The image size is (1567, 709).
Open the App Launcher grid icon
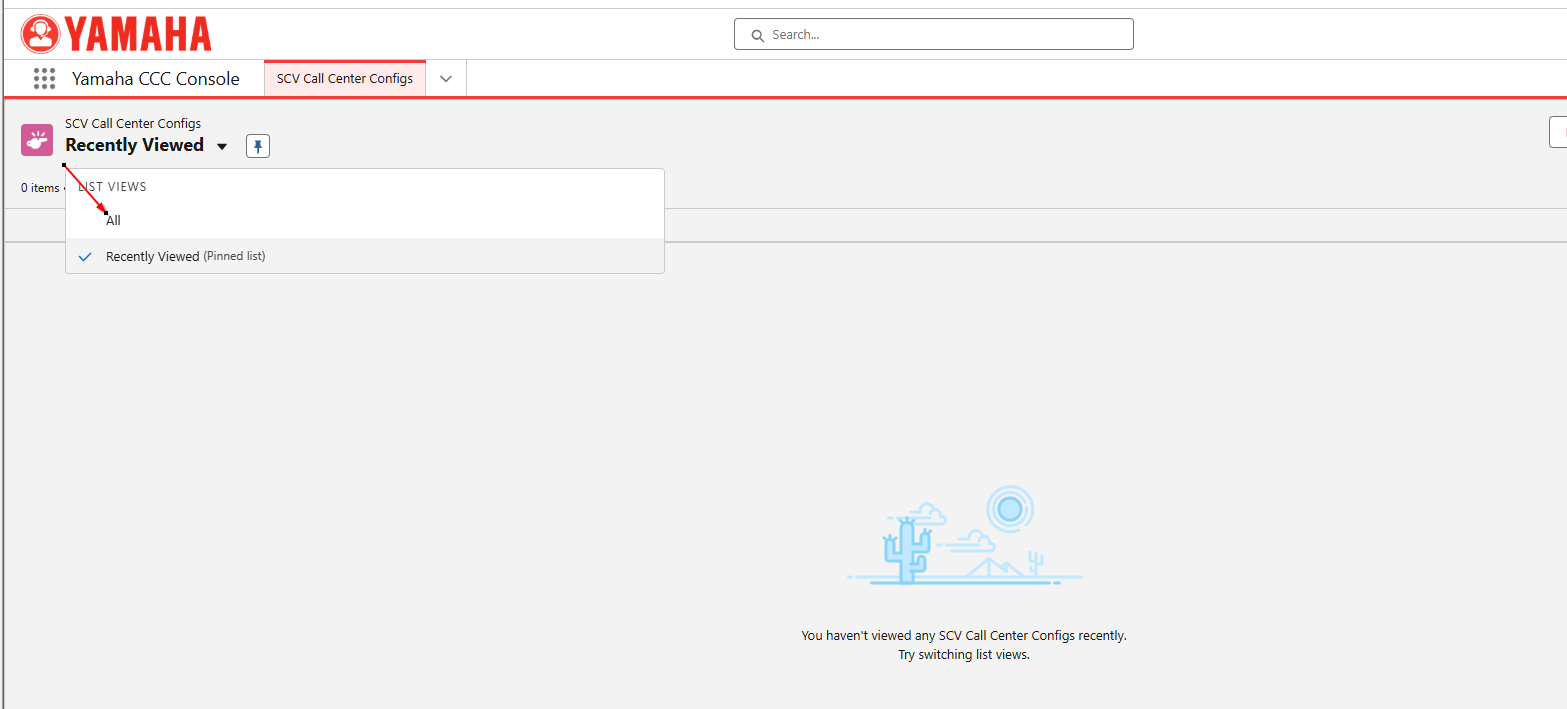(x=43, y=79)
